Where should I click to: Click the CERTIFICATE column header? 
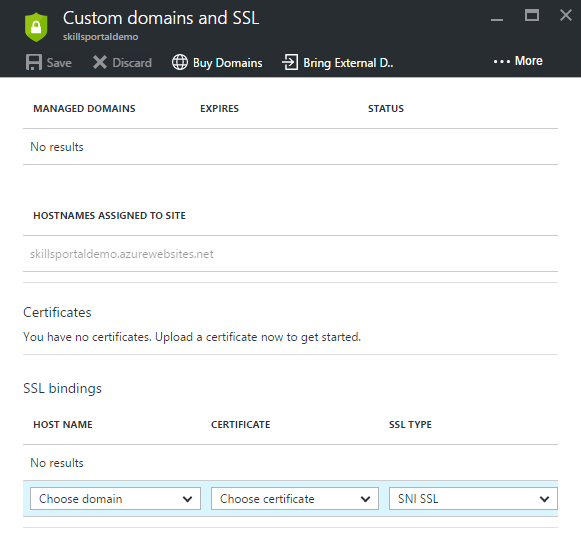240,425
